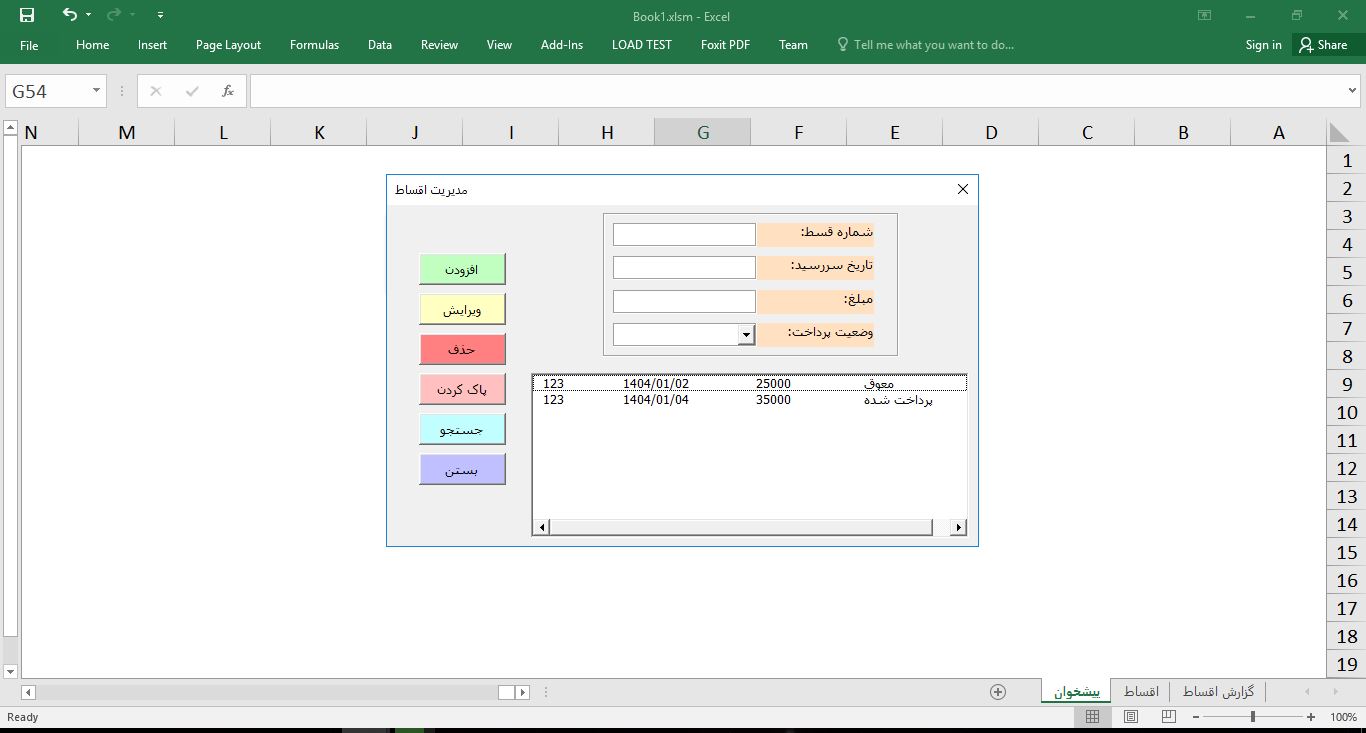Click listbox scroll right arrow
Screen dimensions: 1366x733
tap(958, 527)
